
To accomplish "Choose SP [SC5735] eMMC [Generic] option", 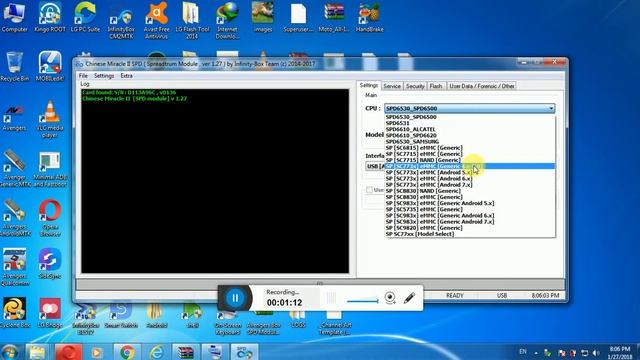I will click(469, 209).
